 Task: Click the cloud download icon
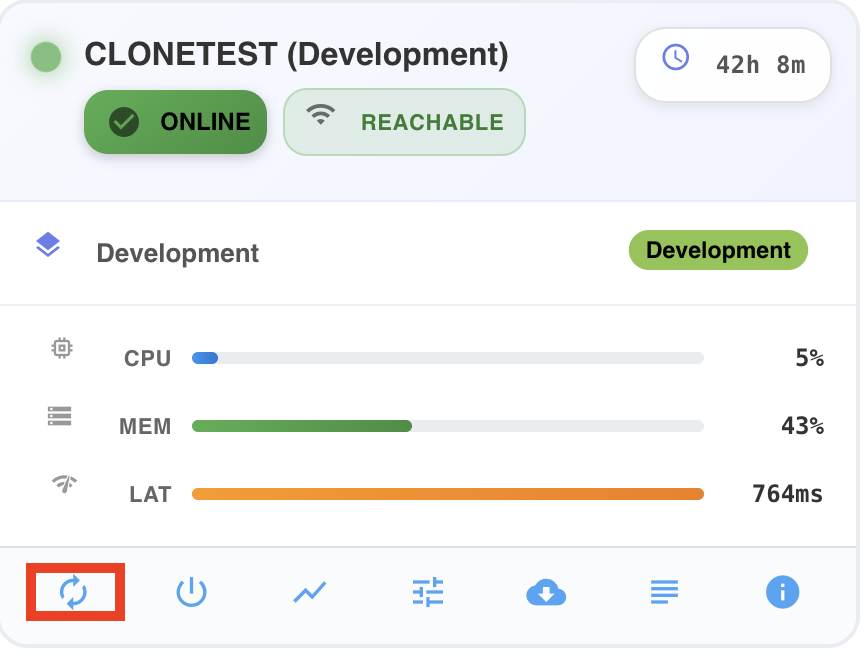pyautogui.click(x=546, y=592)
